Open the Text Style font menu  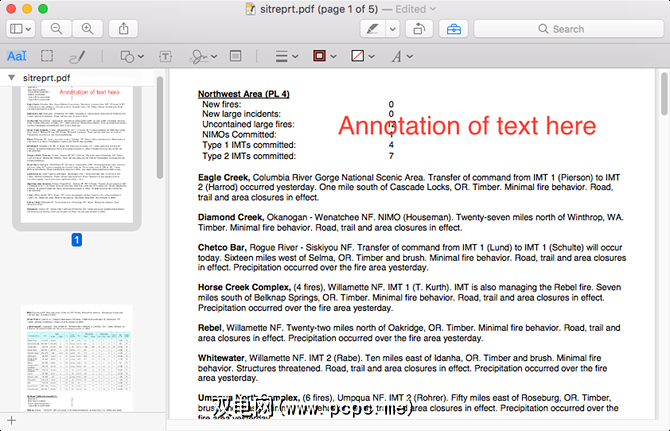[402, 56]
